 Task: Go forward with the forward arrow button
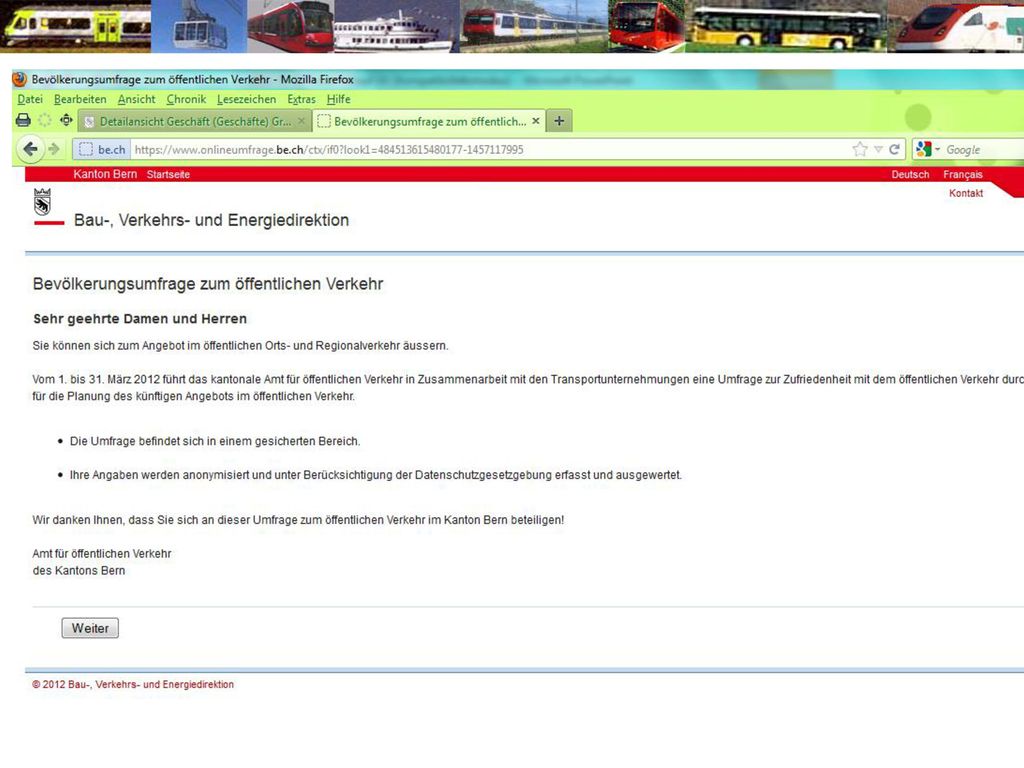54,149
